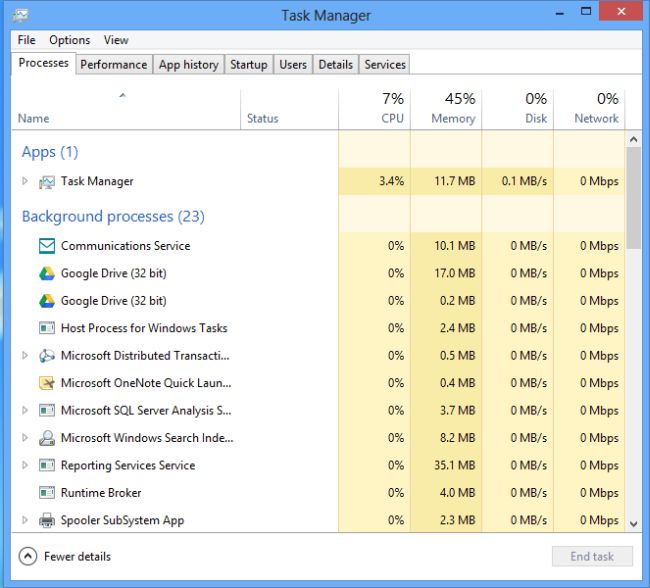The height and width of the screenshot is (588, 650).
Task: Expand Reporting Services Service process
Action: (25, 465)
